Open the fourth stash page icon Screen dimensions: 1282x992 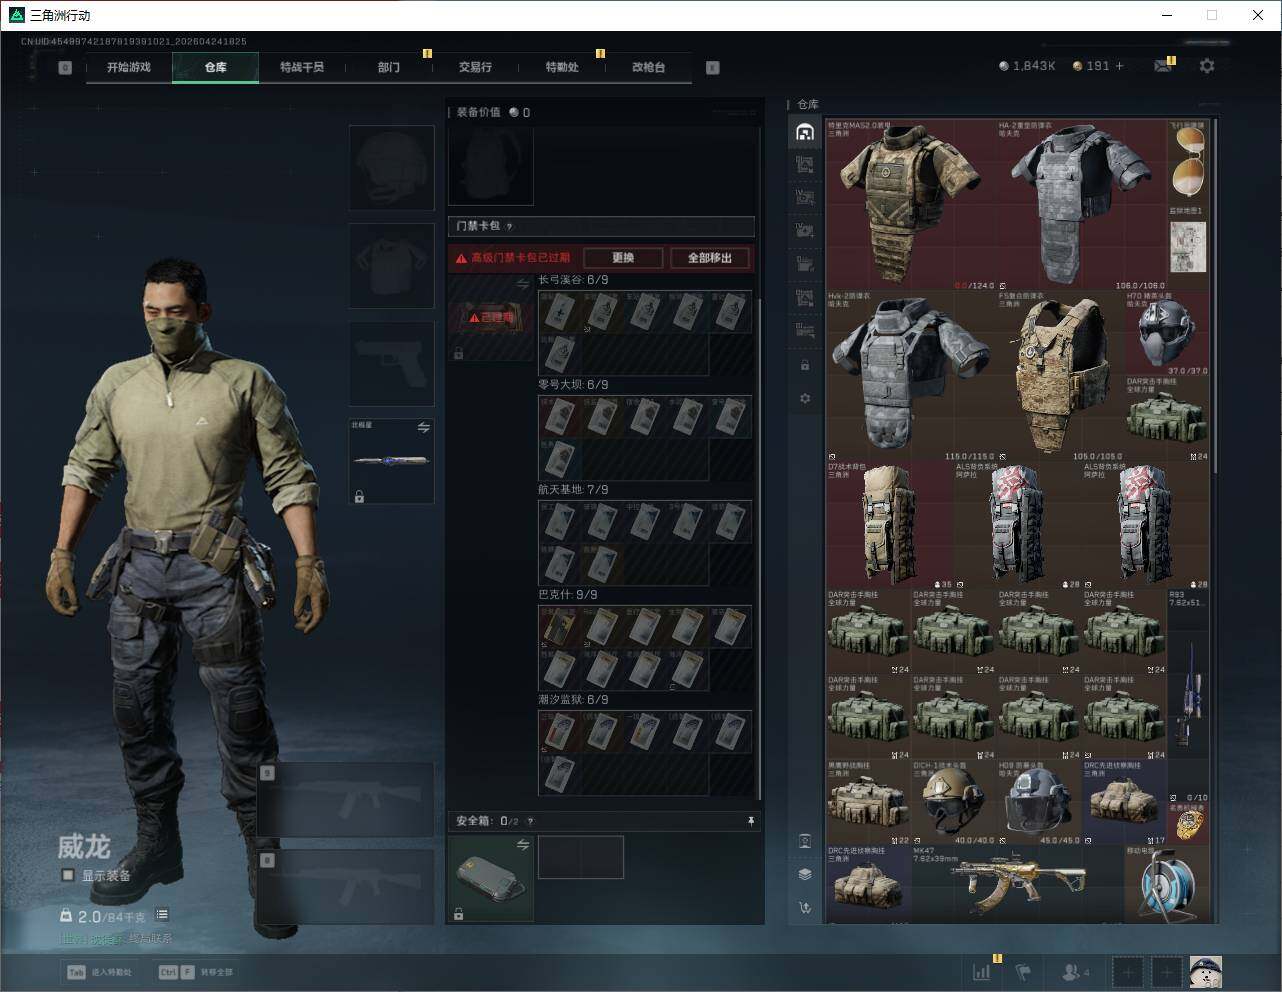point(805,231)
